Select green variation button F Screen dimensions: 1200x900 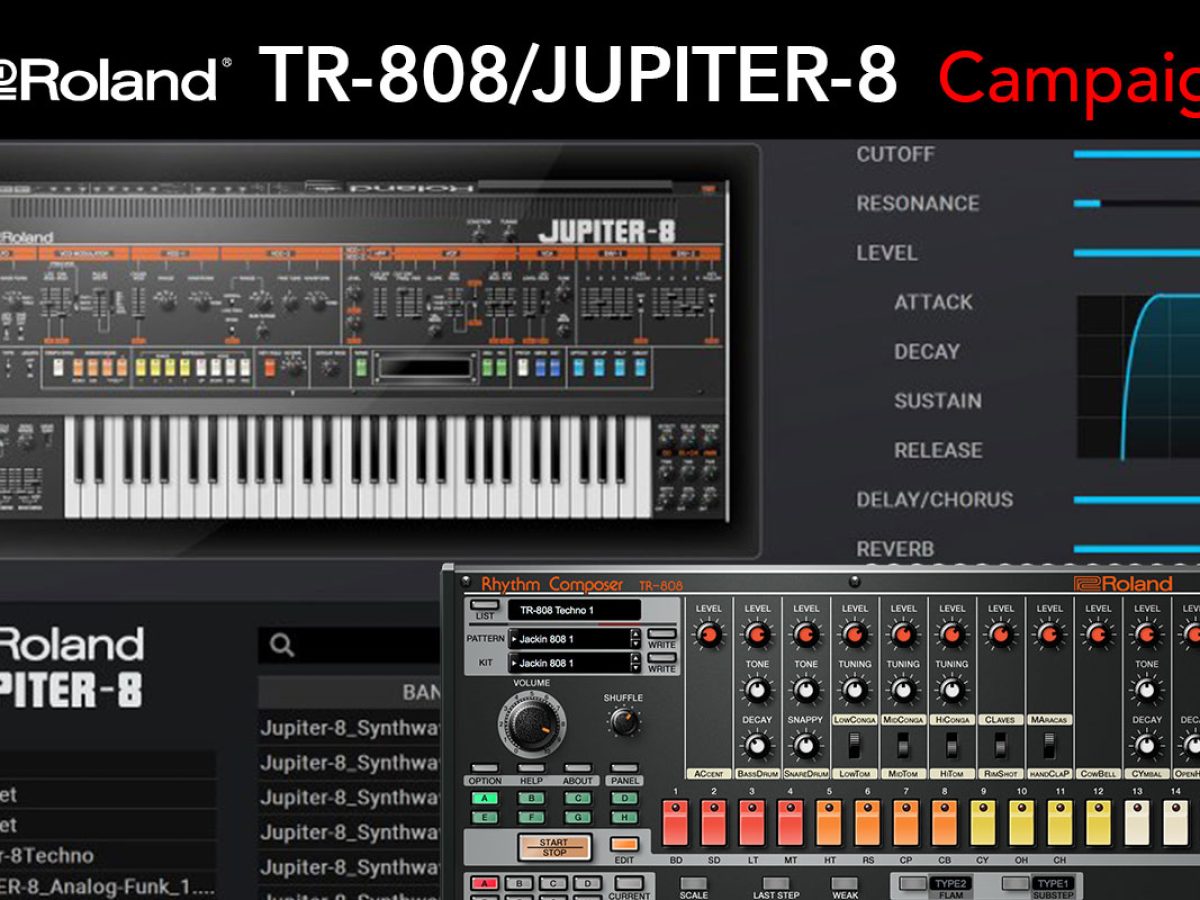[531, 816]
